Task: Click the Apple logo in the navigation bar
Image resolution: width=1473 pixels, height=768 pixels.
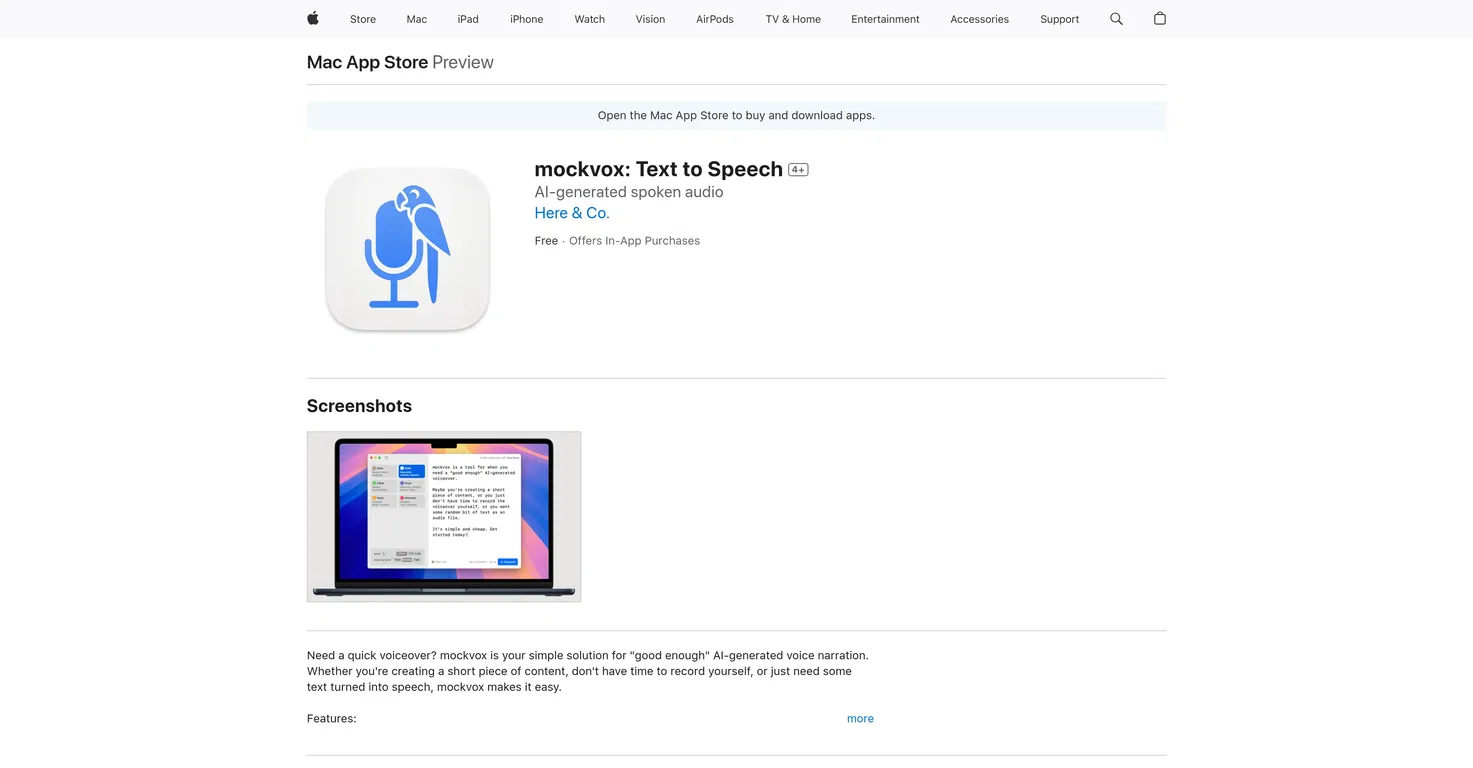Action: click(312, 19)
